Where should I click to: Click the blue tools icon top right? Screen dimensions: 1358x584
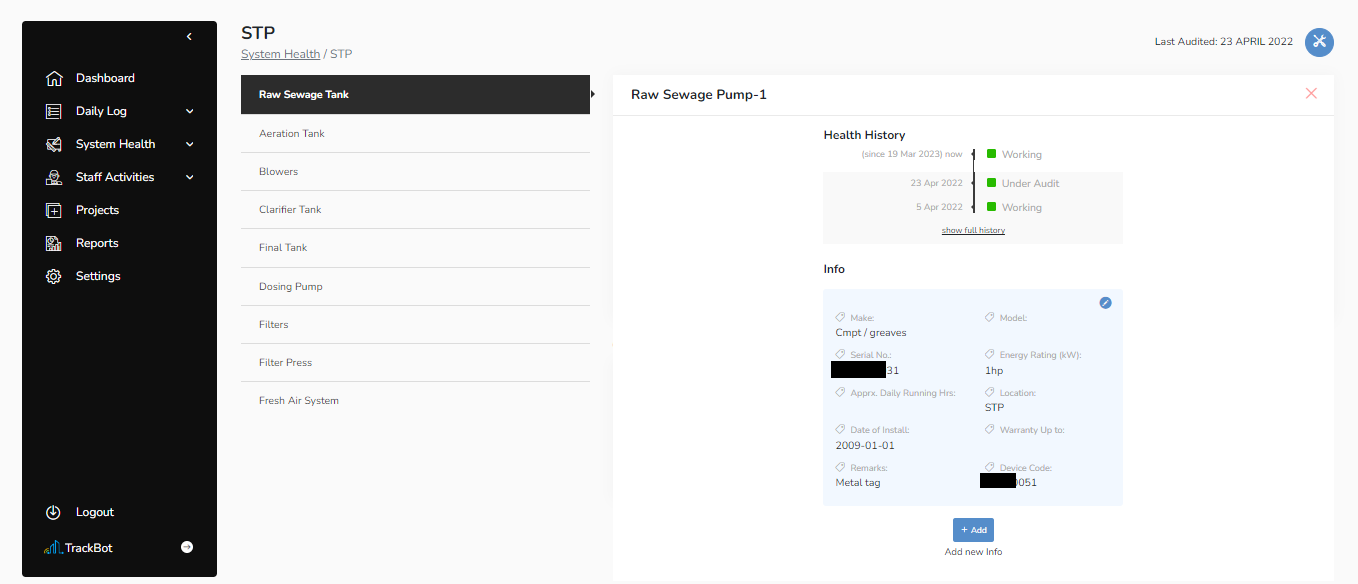point(1319,42)
